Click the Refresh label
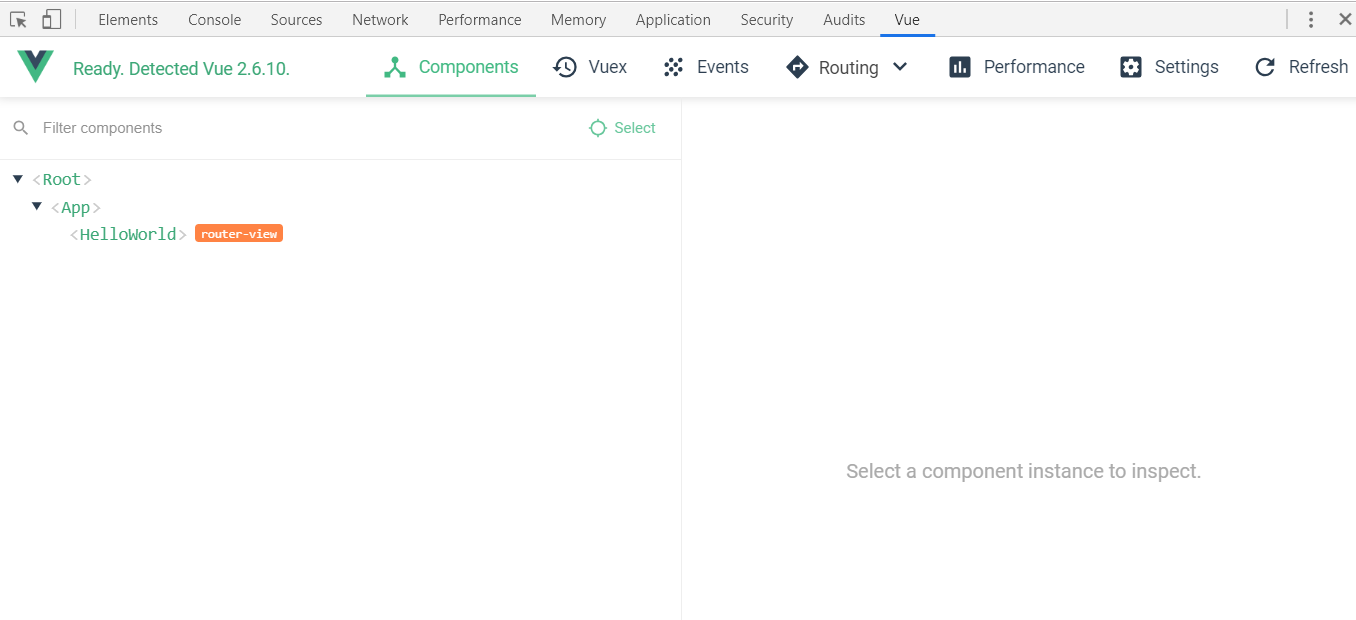Viewport: 1356px width, 620px height. [1318, 67]
